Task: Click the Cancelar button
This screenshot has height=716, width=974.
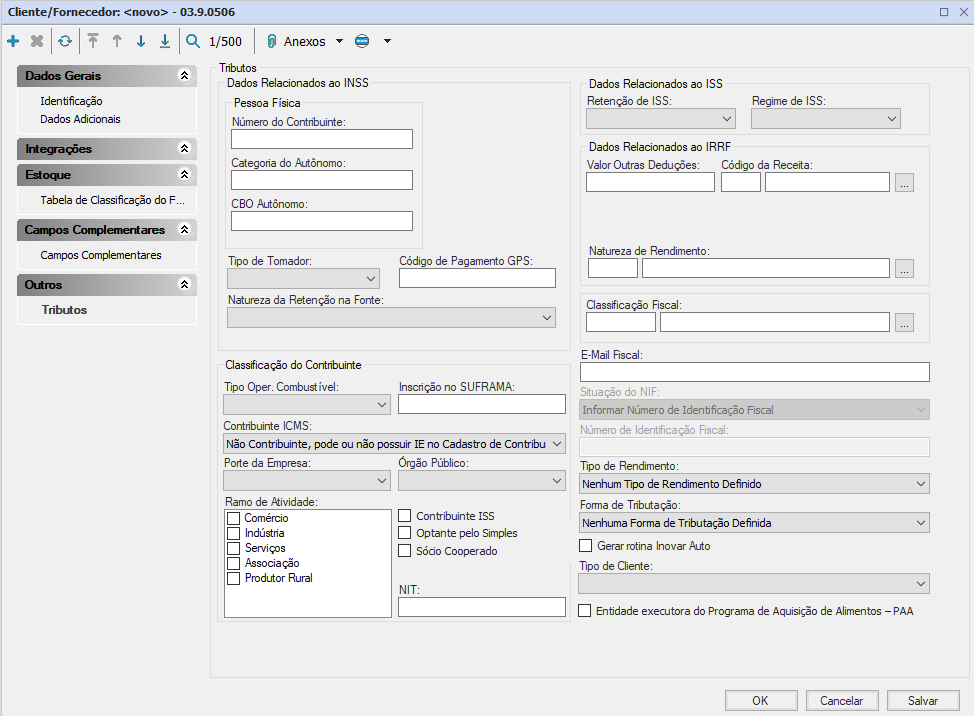Action: coord(841,700)
